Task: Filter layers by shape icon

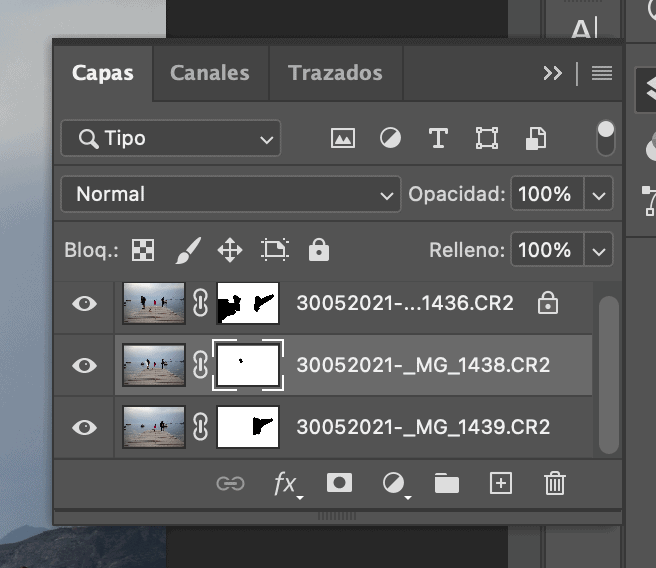Action: tap(487, 138)
